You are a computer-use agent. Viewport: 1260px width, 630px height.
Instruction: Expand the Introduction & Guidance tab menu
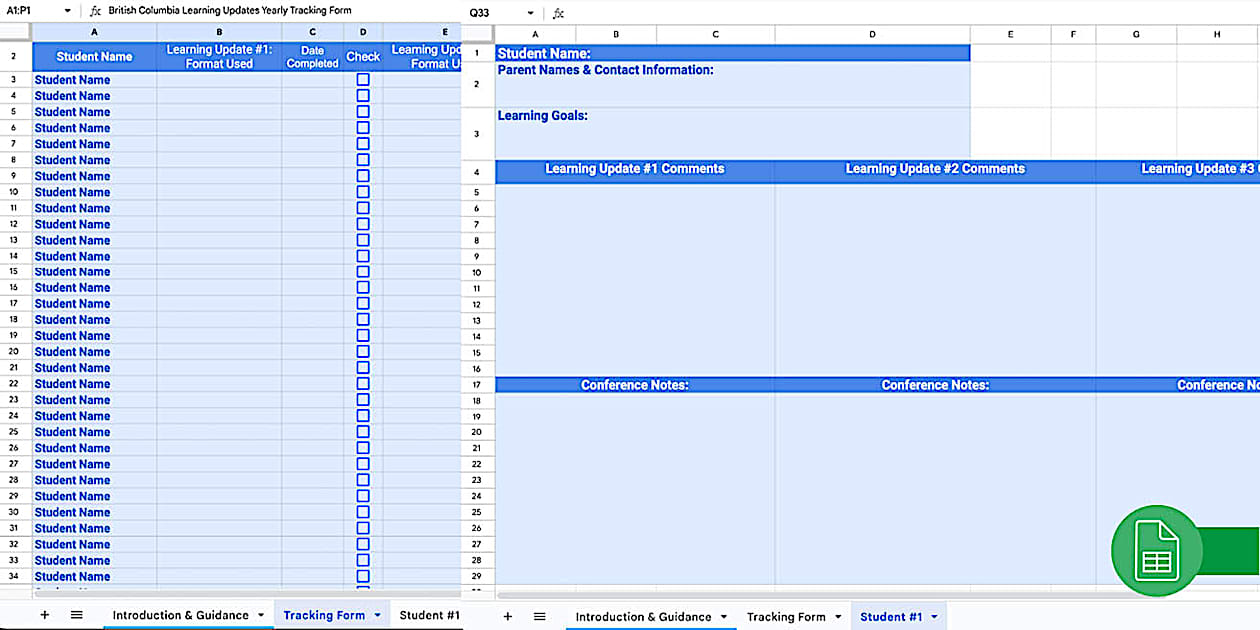(261, 615)
